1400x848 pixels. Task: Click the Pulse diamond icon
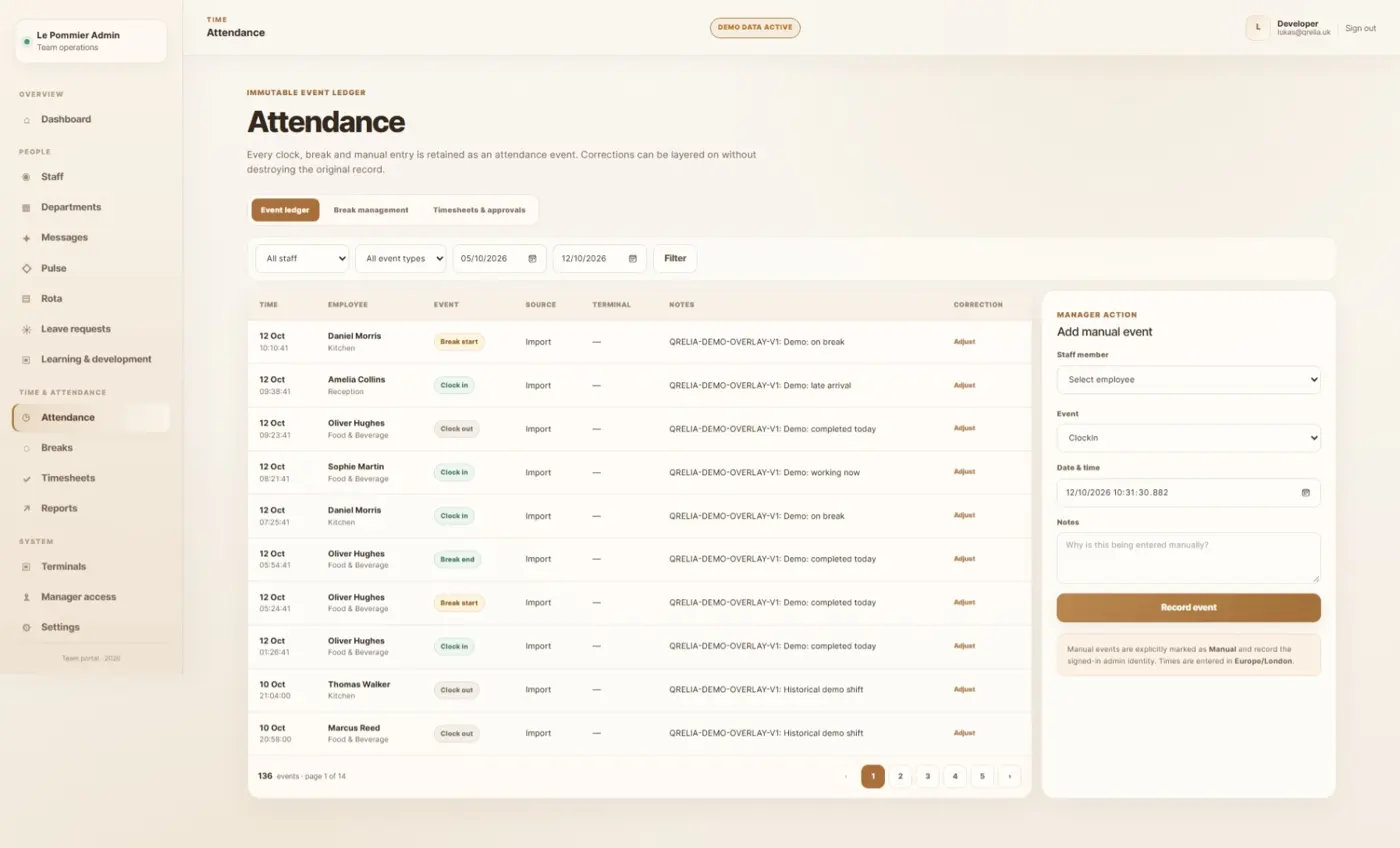point(26,269)
